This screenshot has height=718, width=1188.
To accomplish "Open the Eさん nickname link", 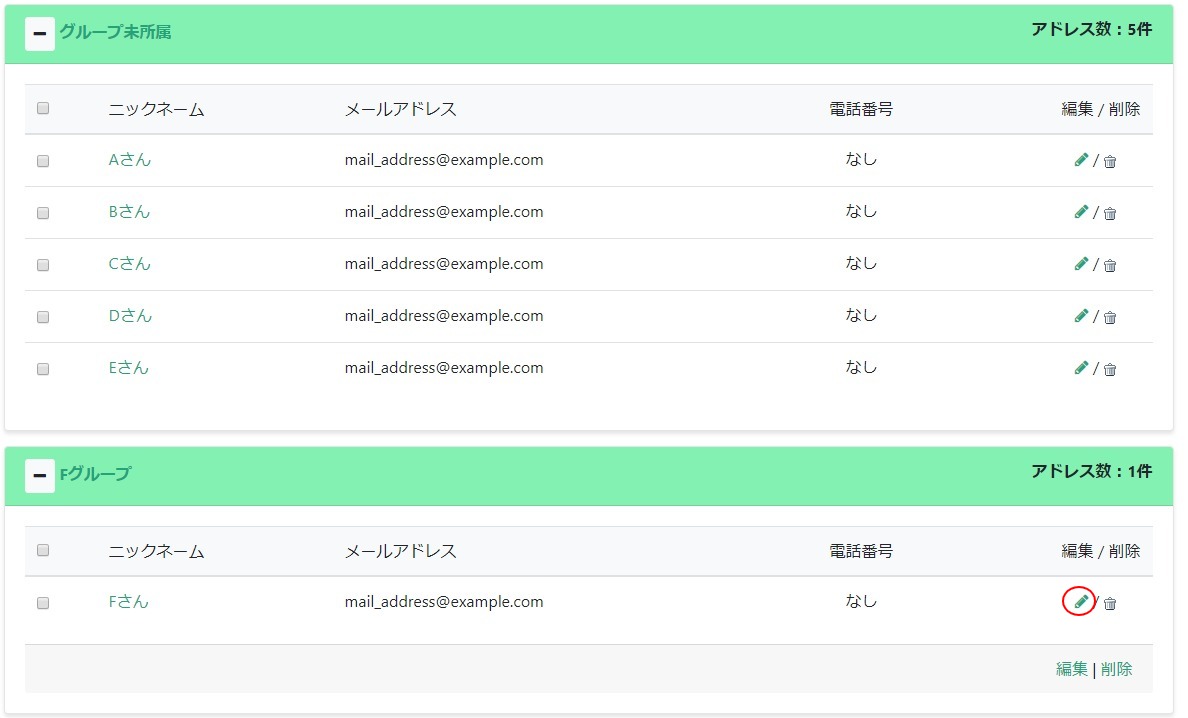I will [129, 368].
